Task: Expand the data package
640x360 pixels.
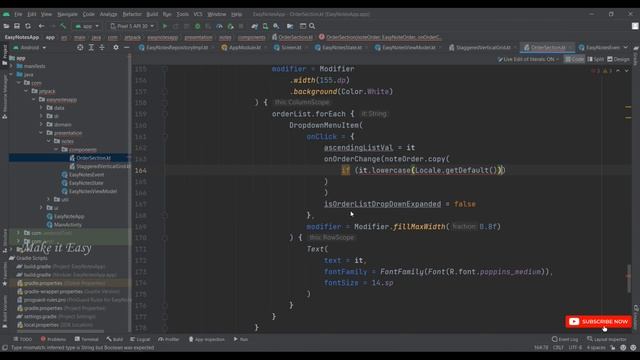Action: click(x=41, y=108)
